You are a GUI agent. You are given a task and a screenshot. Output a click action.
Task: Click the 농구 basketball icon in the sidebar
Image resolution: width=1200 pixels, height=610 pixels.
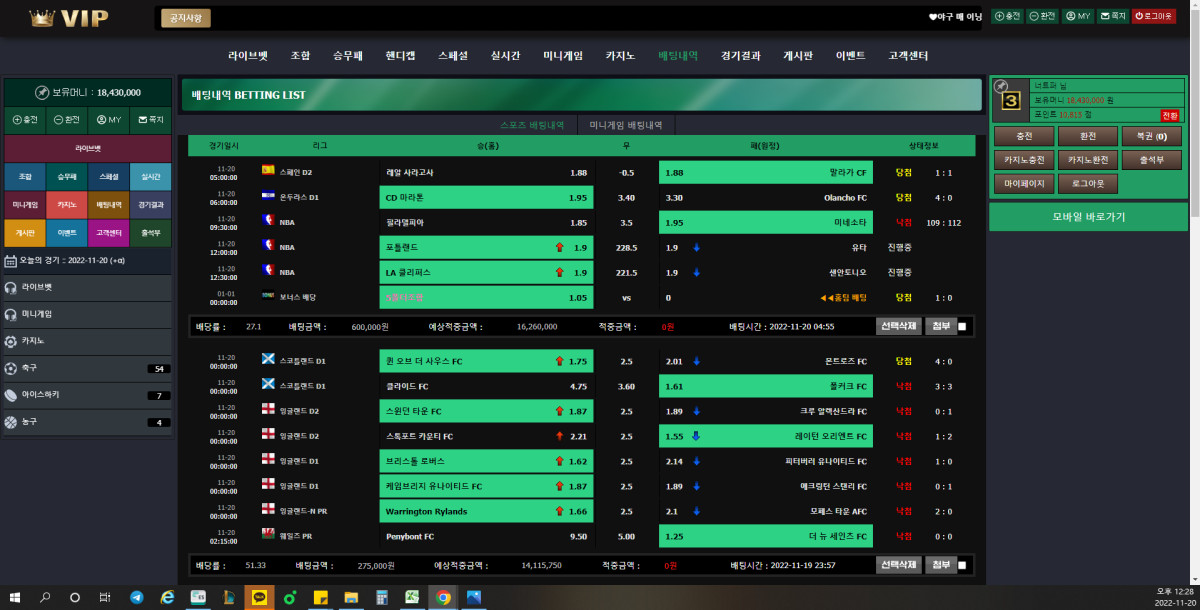(11, 422)
